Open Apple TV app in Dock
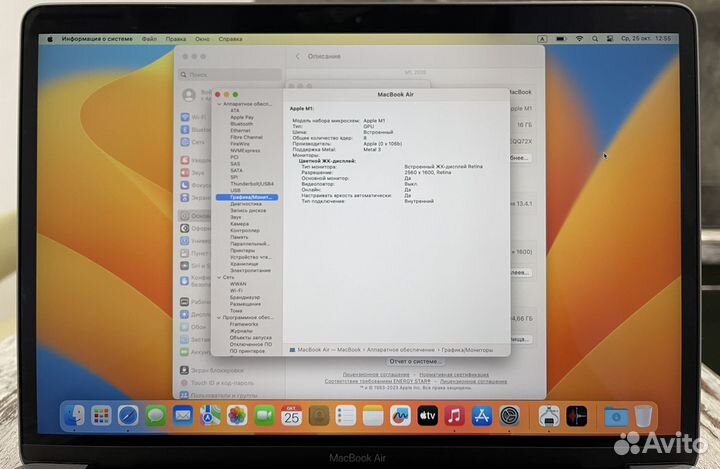 click(428, 416)
